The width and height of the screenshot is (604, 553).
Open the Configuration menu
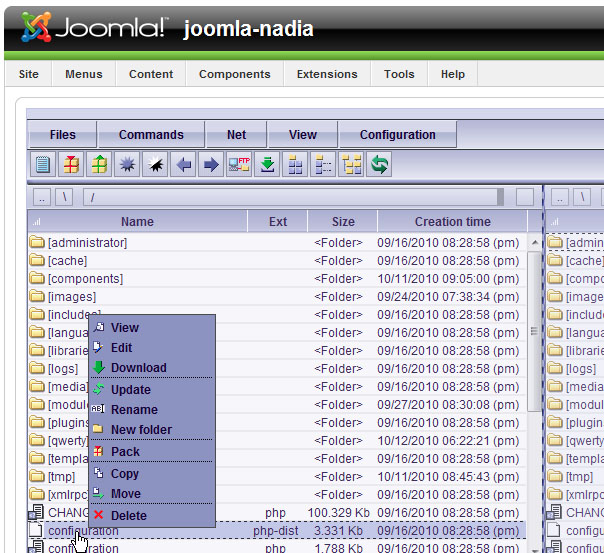tap(397, 135)
